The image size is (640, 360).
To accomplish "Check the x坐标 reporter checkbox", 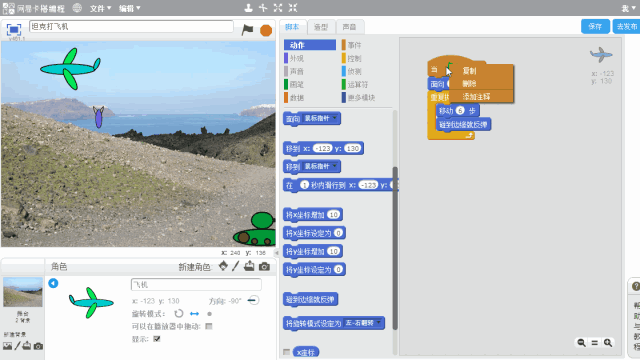I will click(287, 352).
